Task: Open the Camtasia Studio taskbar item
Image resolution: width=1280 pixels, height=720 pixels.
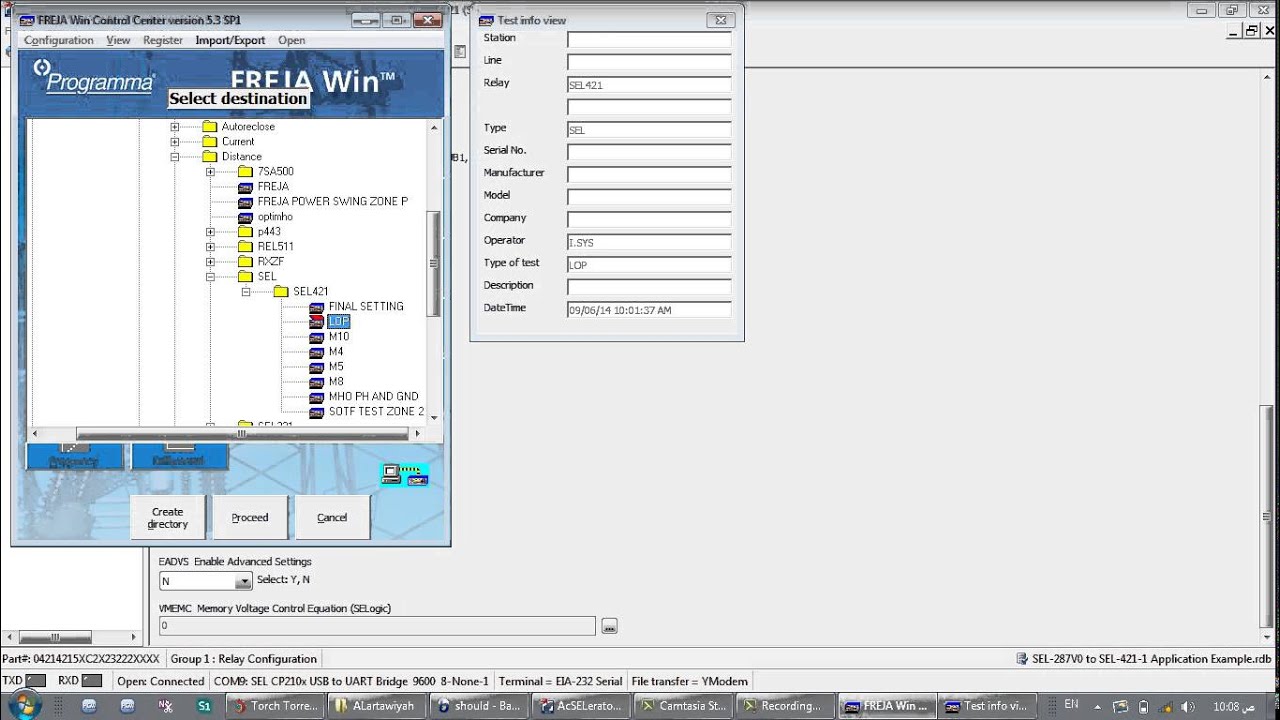Action: [683, 706]
